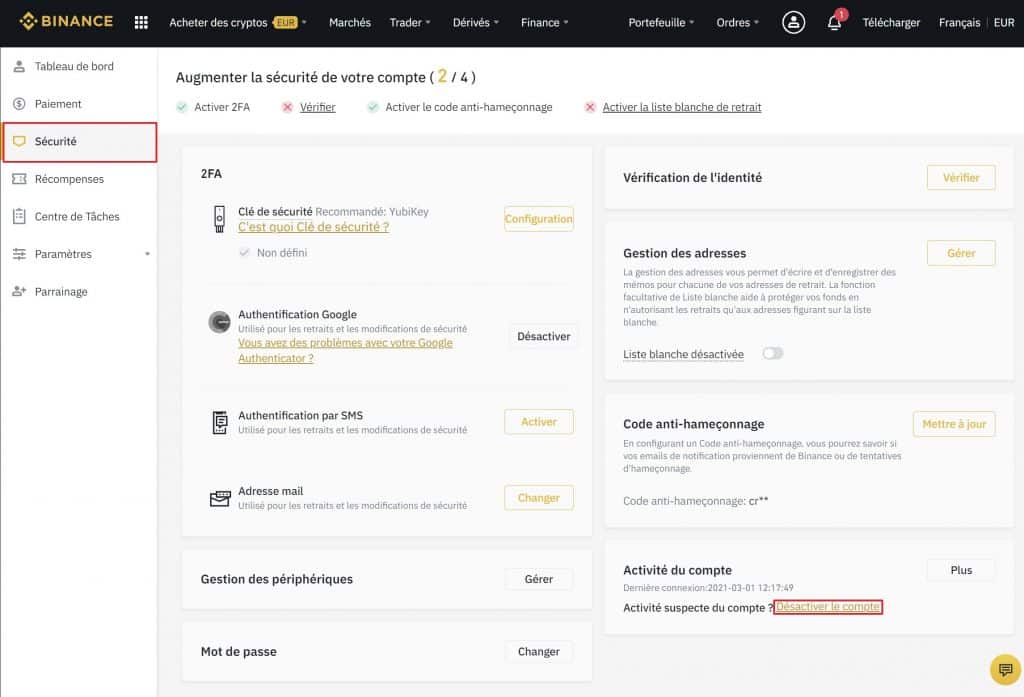Open the Finance dropdown menu

click(541, 21)
